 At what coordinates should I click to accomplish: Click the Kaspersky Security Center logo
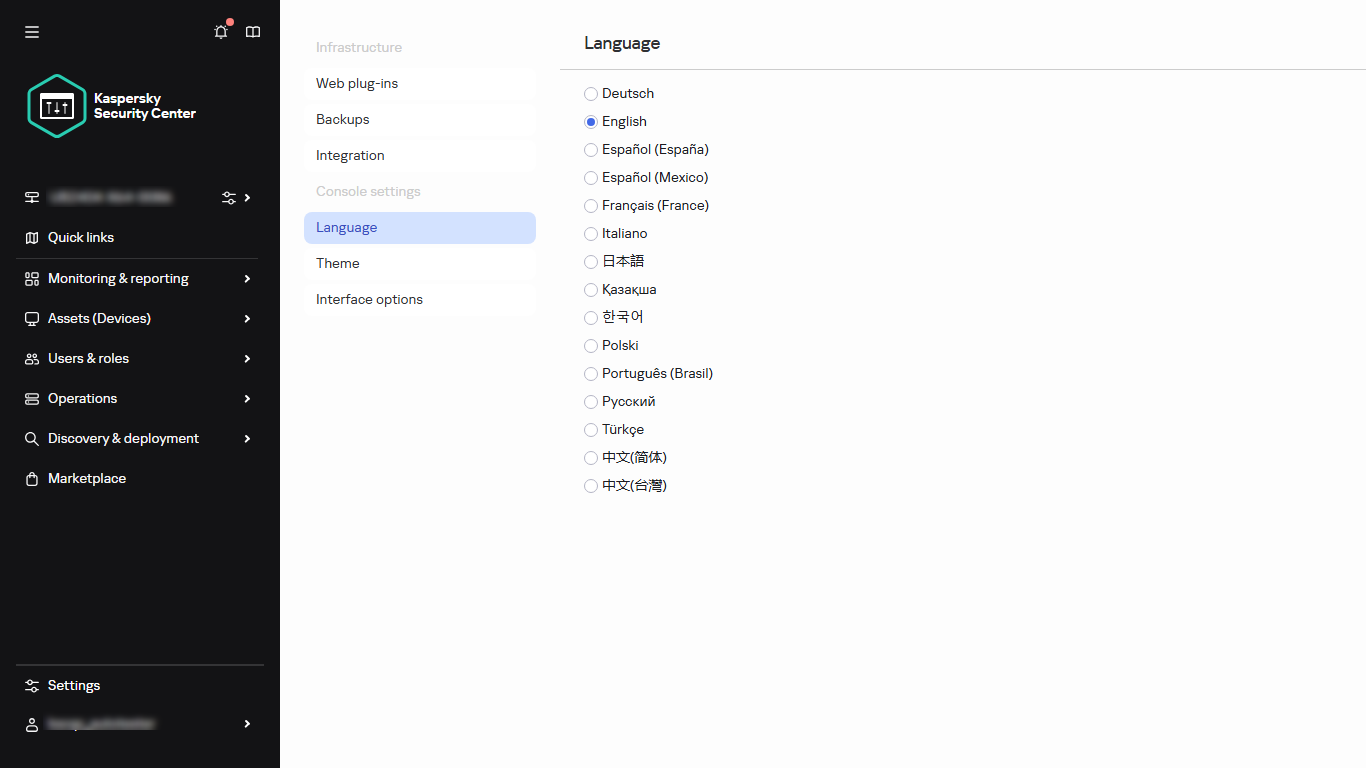click(x=110, y=105)
